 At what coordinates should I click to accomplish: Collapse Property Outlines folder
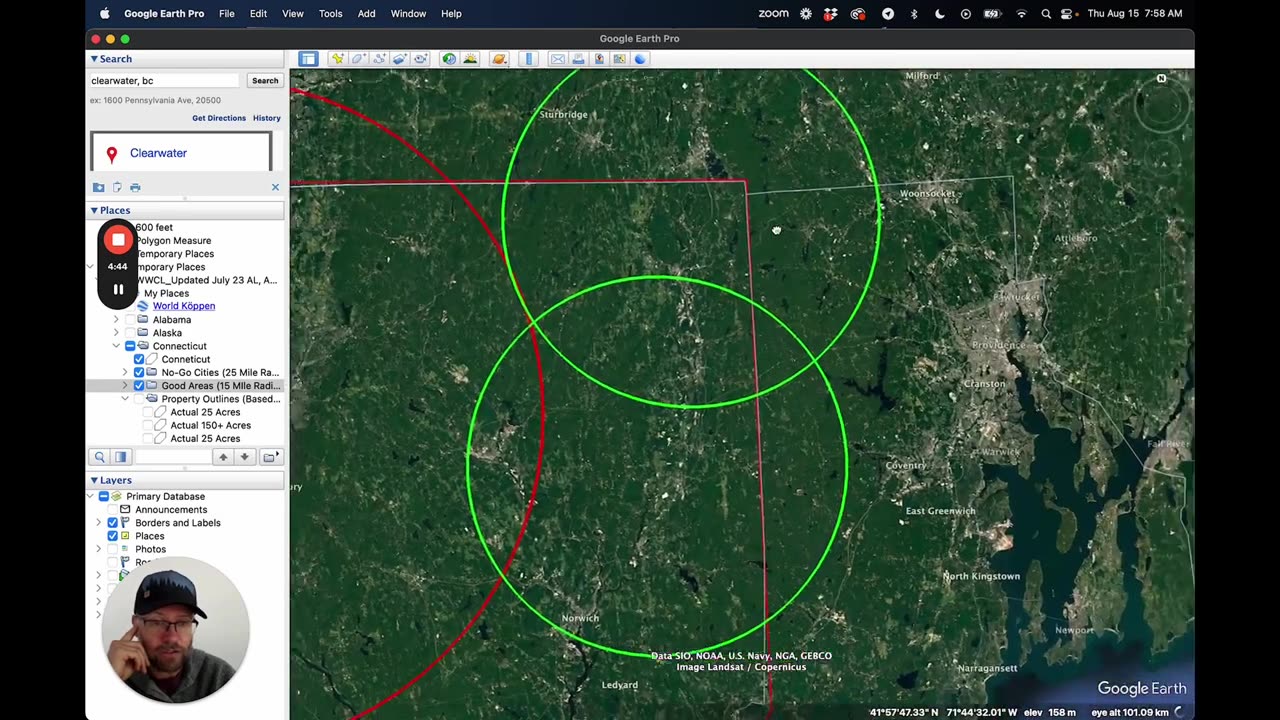[125, 399]
